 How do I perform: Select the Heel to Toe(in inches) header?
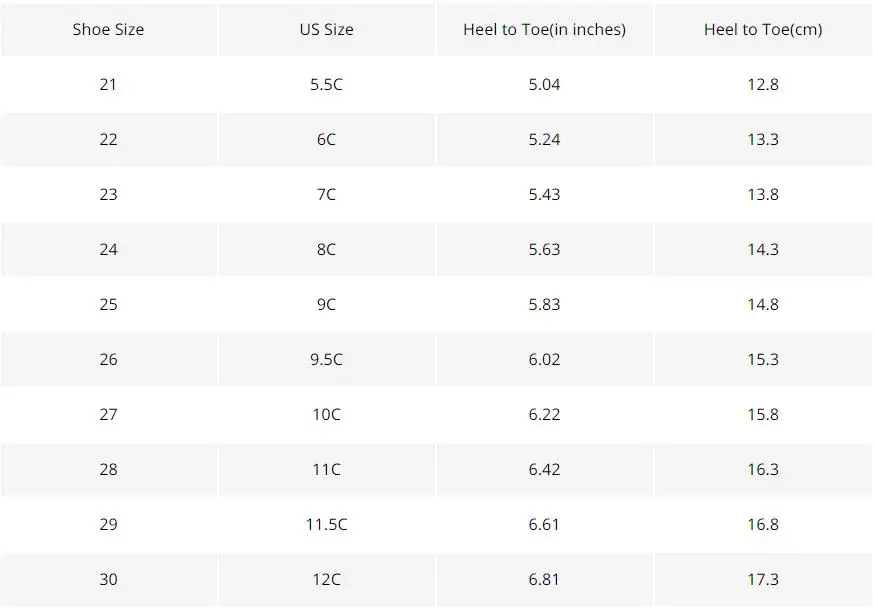tap(545, 30)
